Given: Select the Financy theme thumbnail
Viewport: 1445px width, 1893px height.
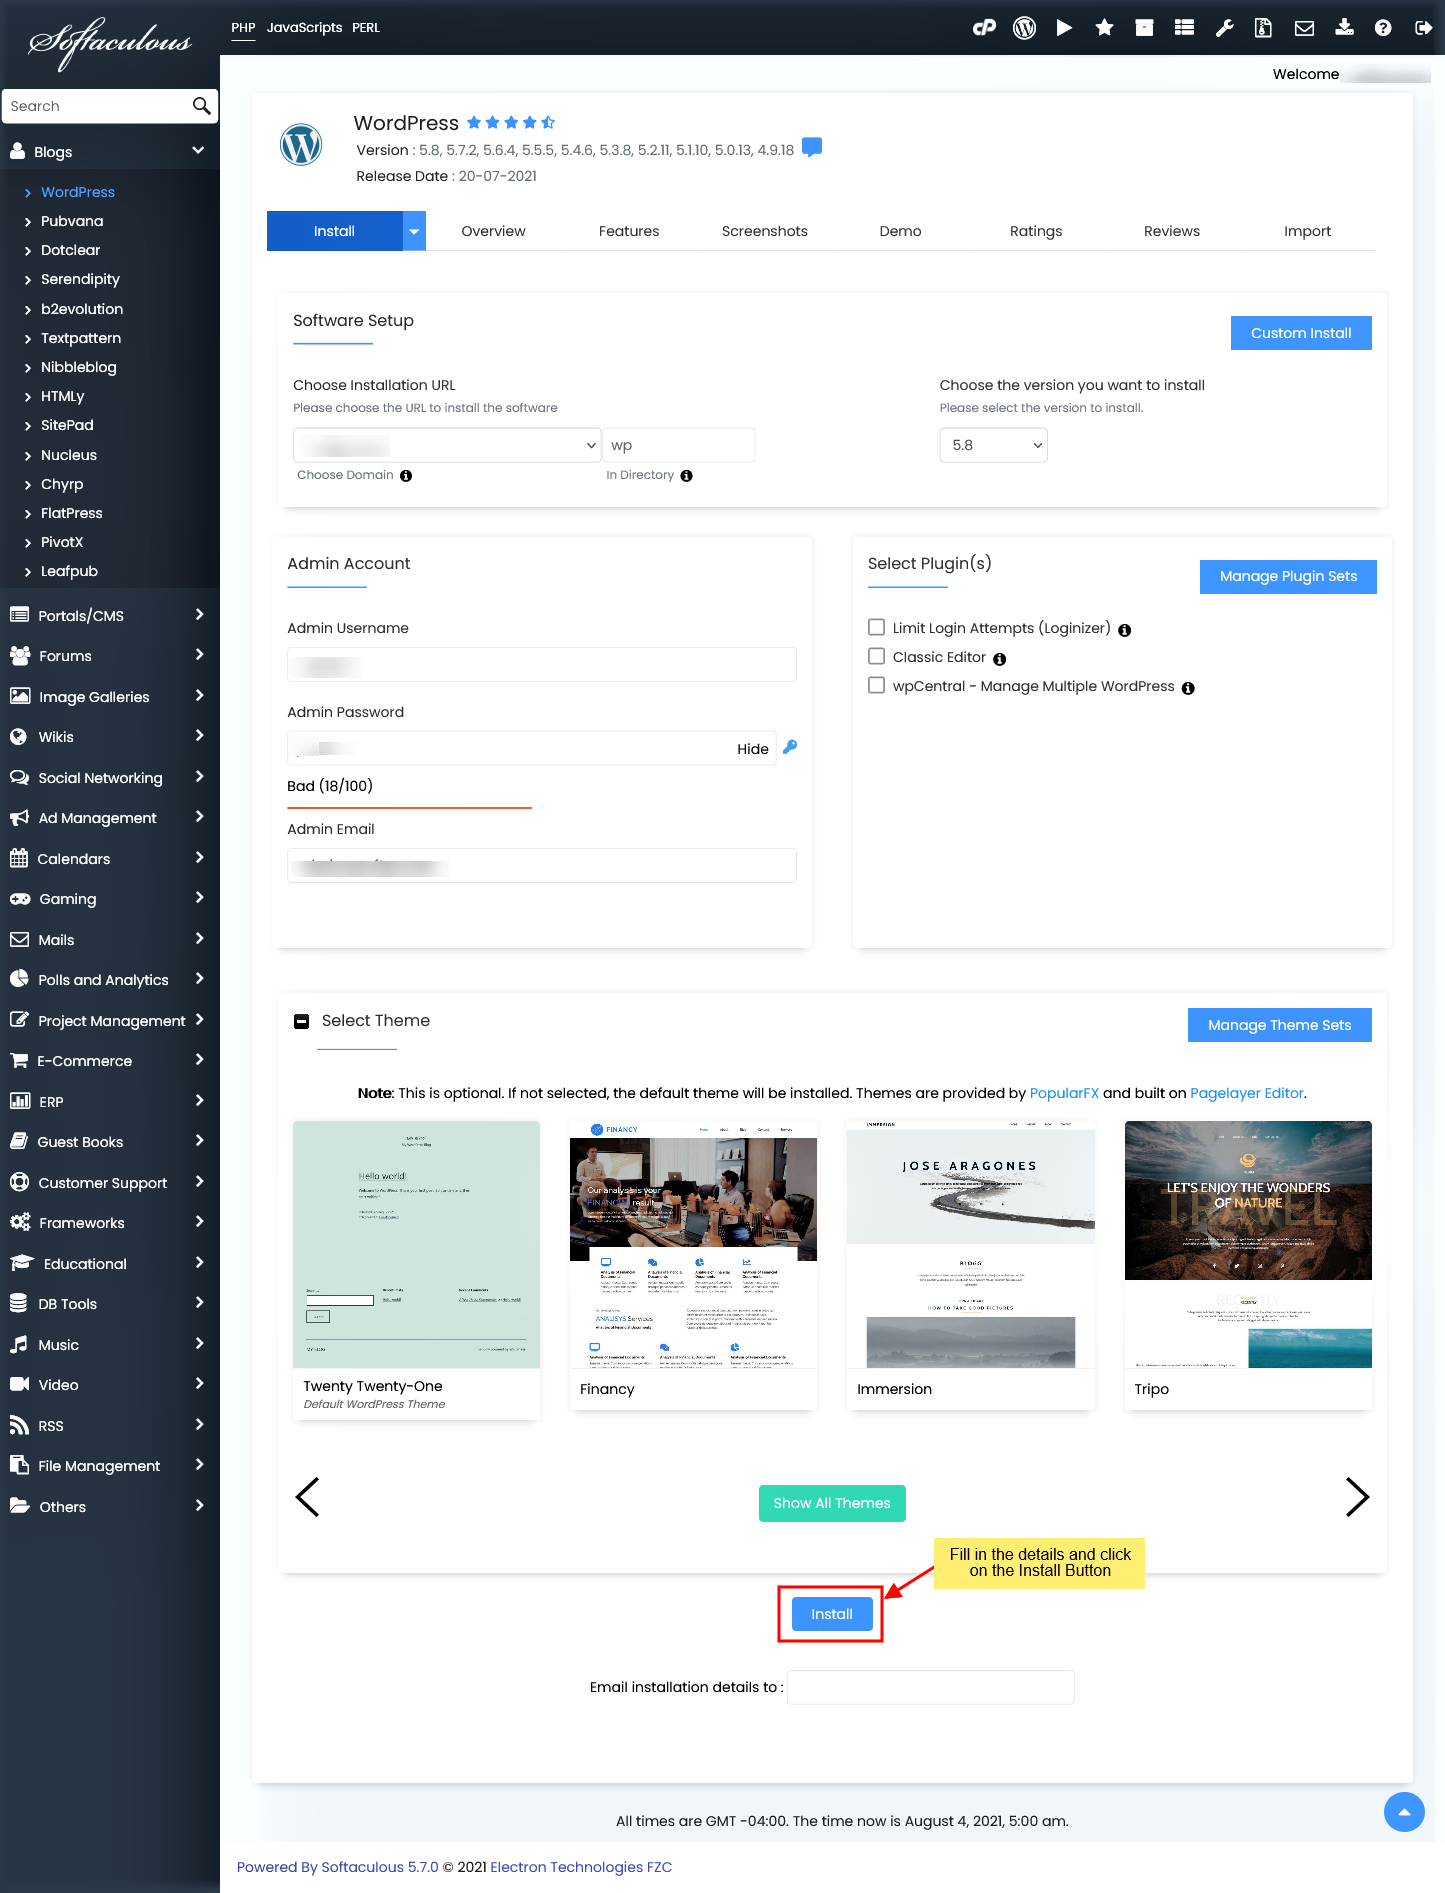Looking at the screenshot, I should (x=693, y=1245).
